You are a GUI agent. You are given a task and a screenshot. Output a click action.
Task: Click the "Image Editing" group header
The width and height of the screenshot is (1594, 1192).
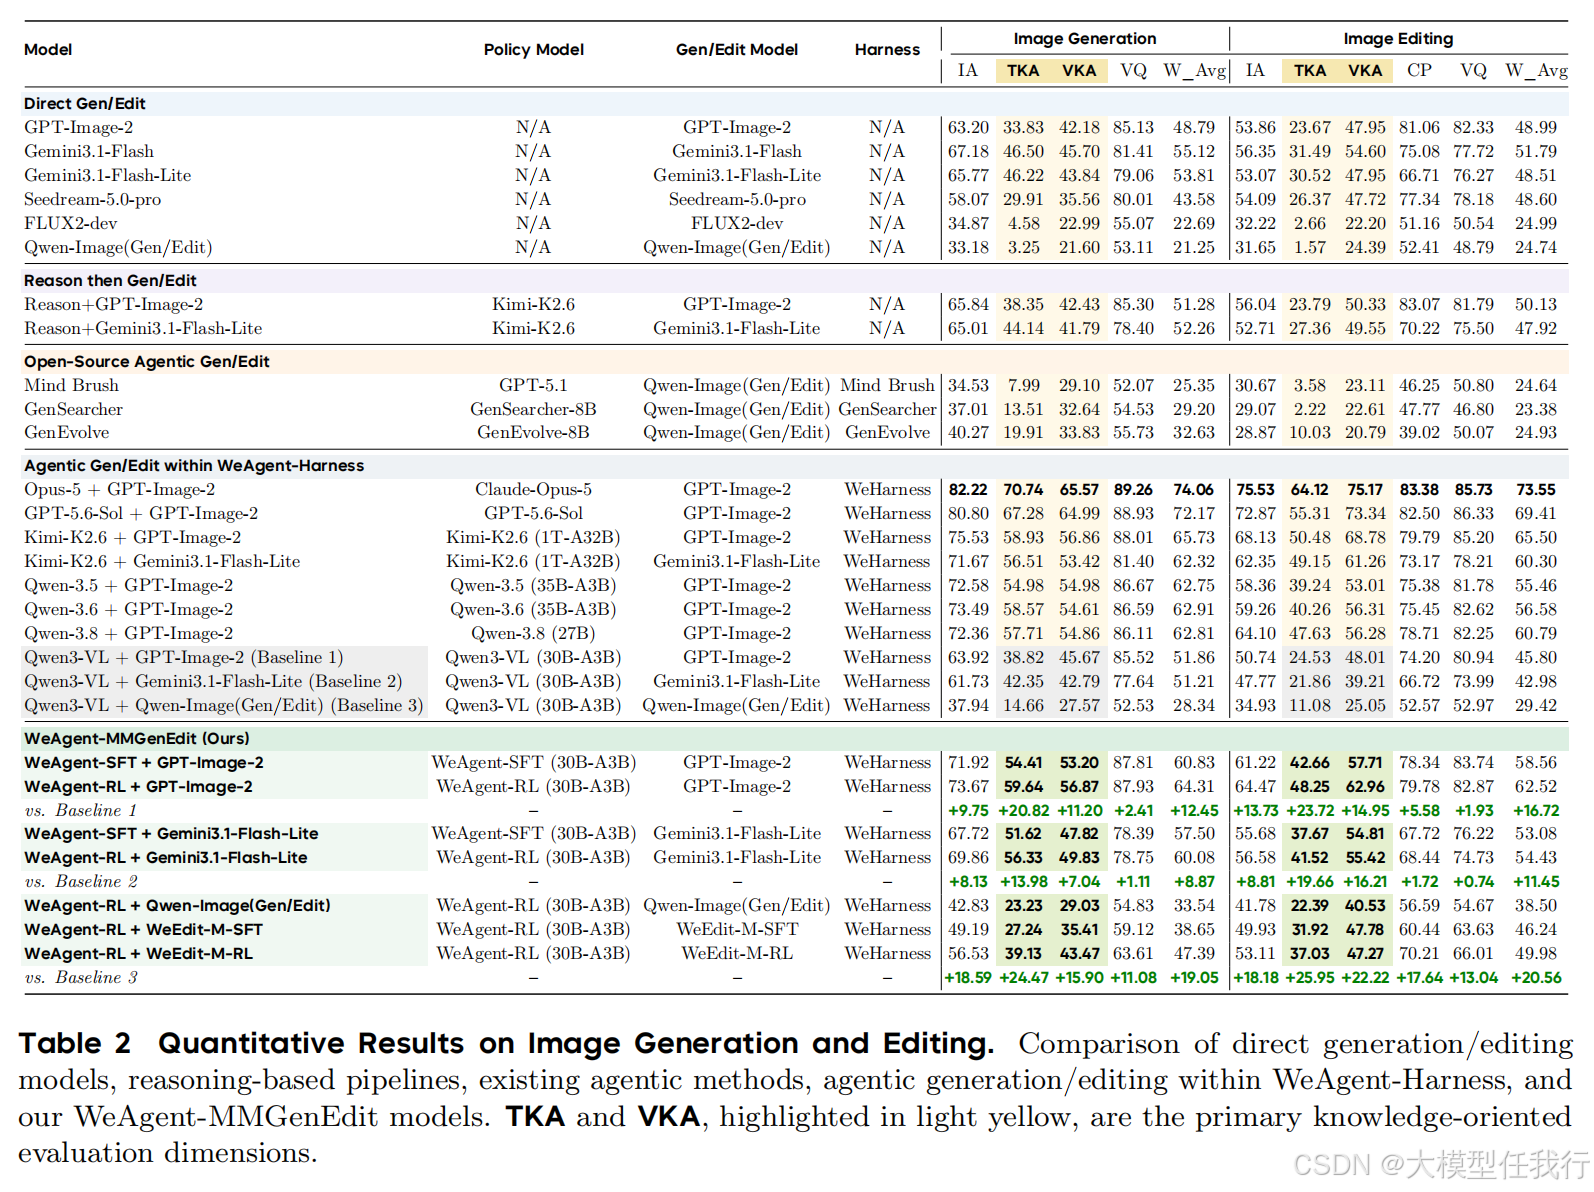point(1398,39)
